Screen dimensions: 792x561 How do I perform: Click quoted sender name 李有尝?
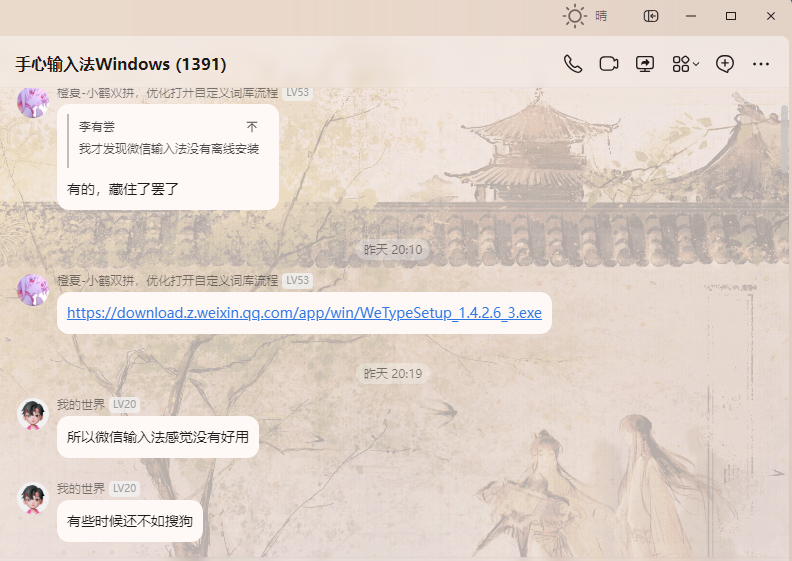96,127
